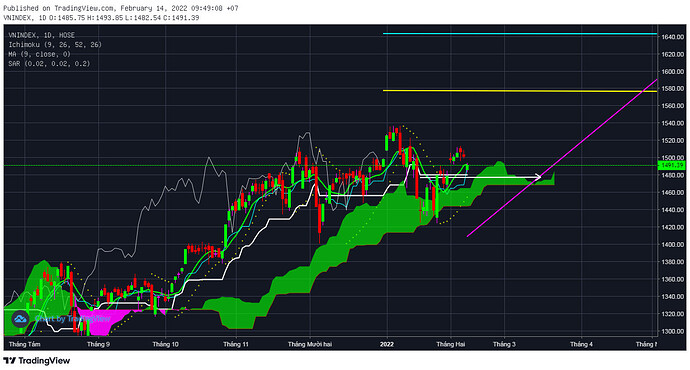
Task: Click the 1320.00 price axis label
Action: 672,314
